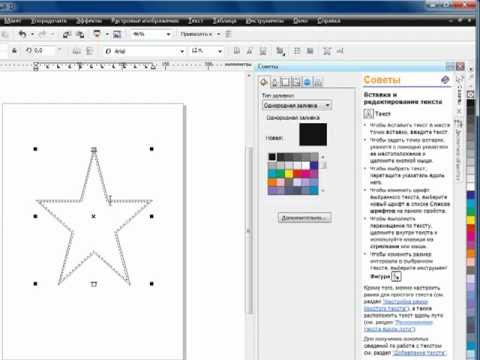
Task: Open the Растровые изображения menu
Action: coord(145,21)
